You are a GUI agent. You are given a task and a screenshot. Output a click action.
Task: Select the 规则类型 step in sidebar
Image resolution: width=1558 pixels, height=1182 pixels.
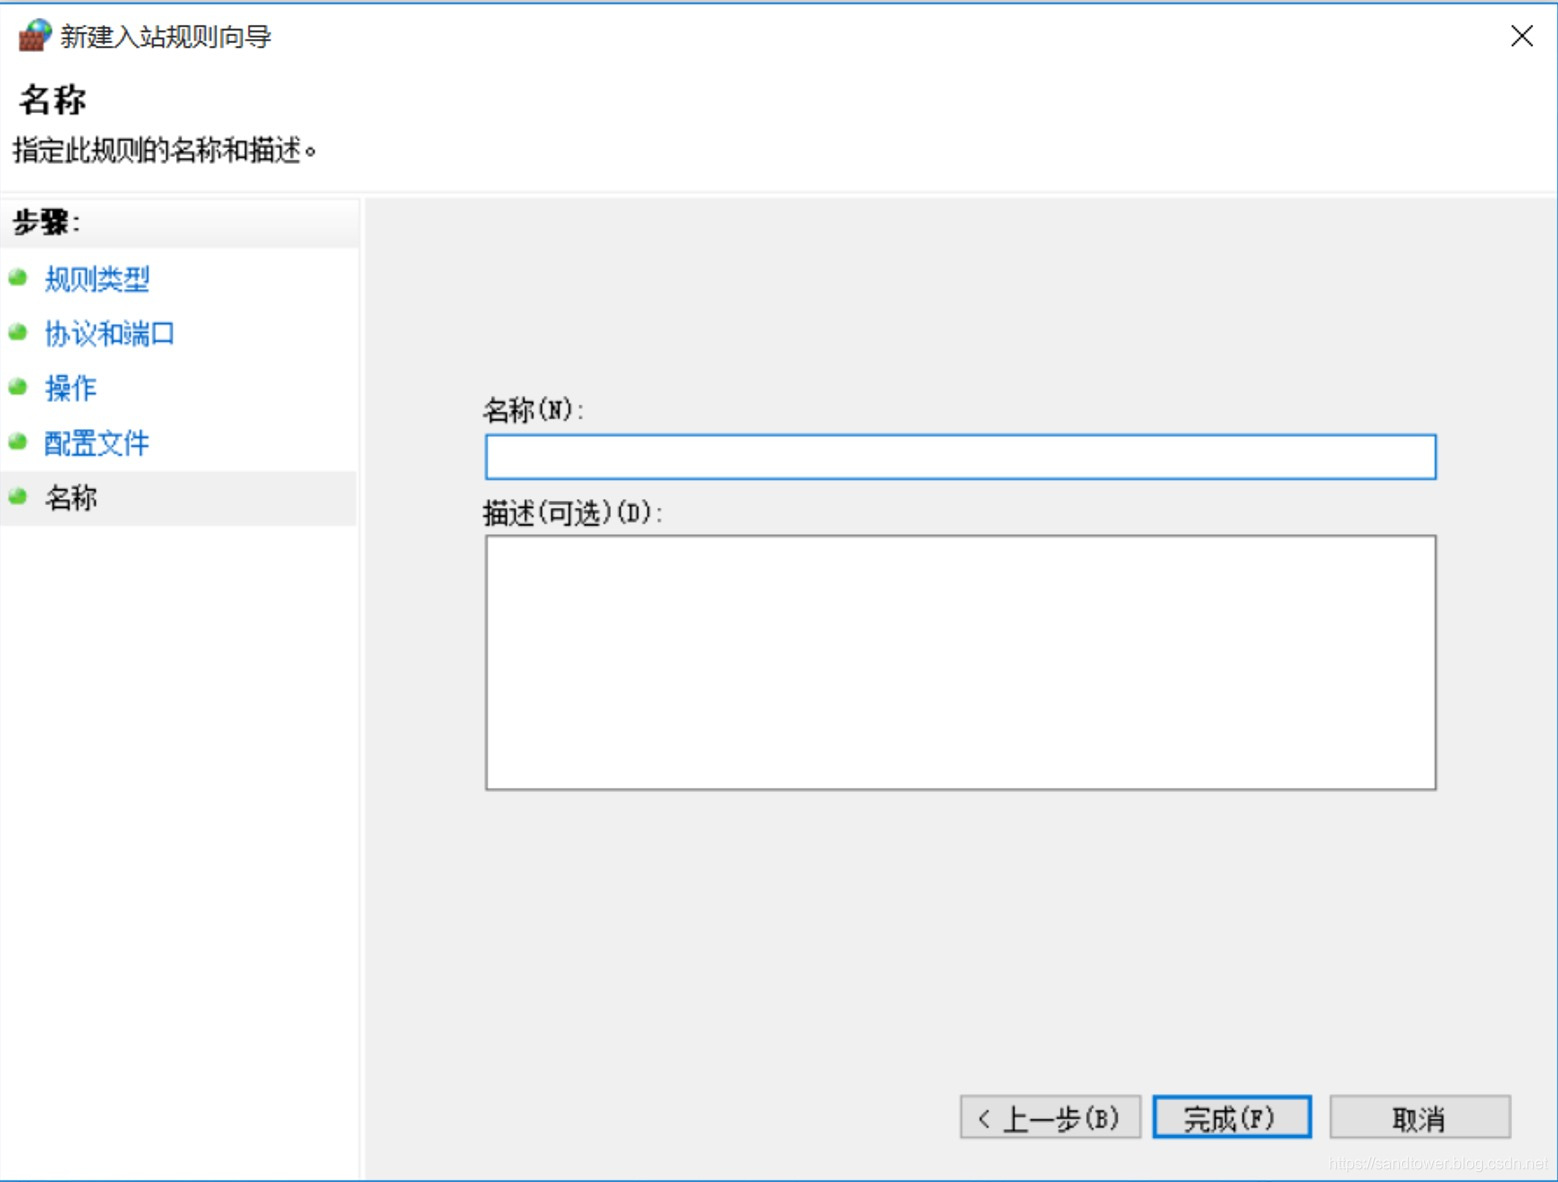coord(96,279)
